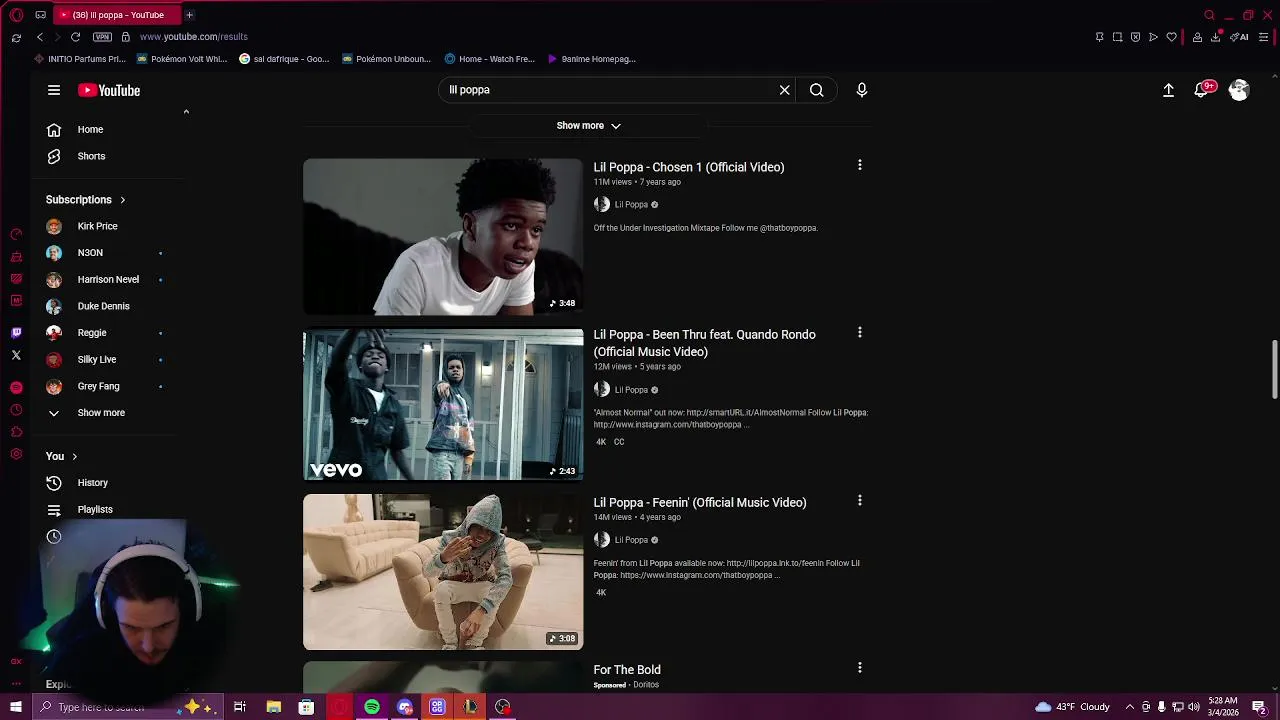The width and height of the screenshot is (1280, 720).
Task: Open the browser downloads icon
Action: coord(1216,37)
